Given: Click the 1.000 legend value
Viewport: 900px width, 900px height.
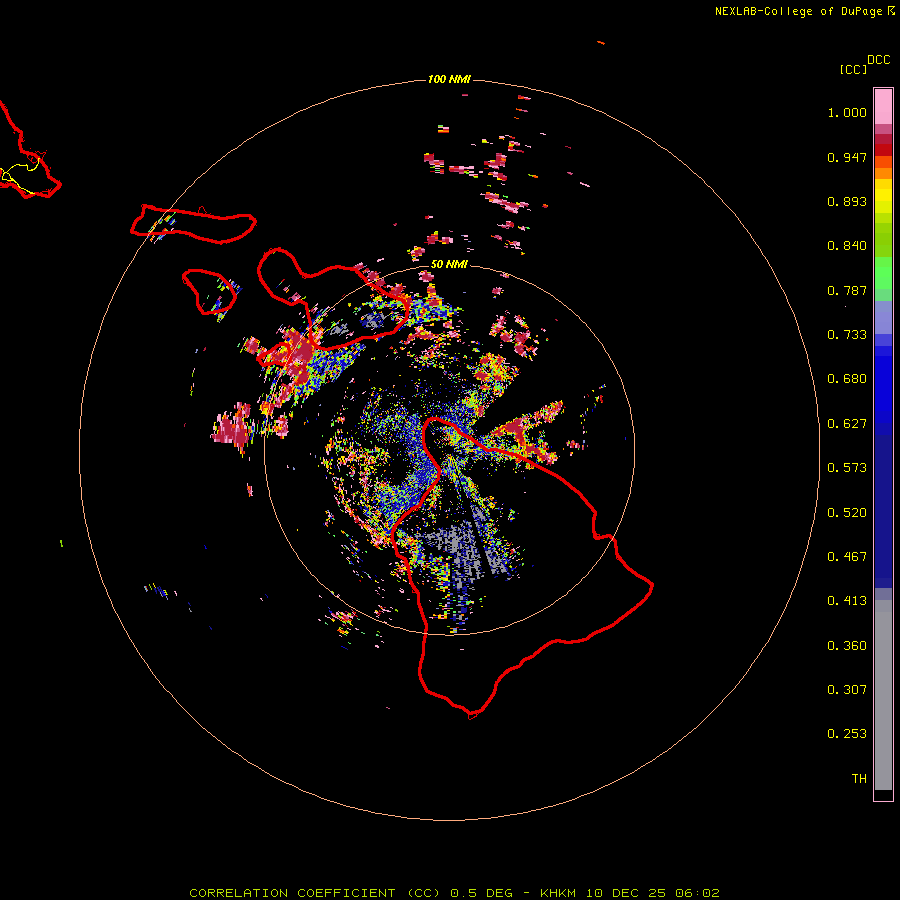Looking at the screenshot, I should [847, 112].
